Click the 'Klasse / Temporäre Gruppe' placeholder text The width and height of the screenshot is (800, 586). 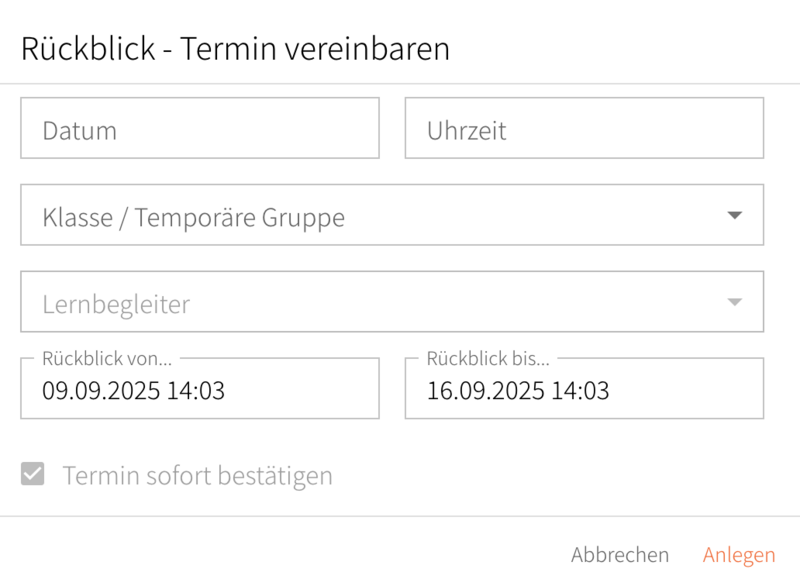pyautogui.click(x=193, y=217)
